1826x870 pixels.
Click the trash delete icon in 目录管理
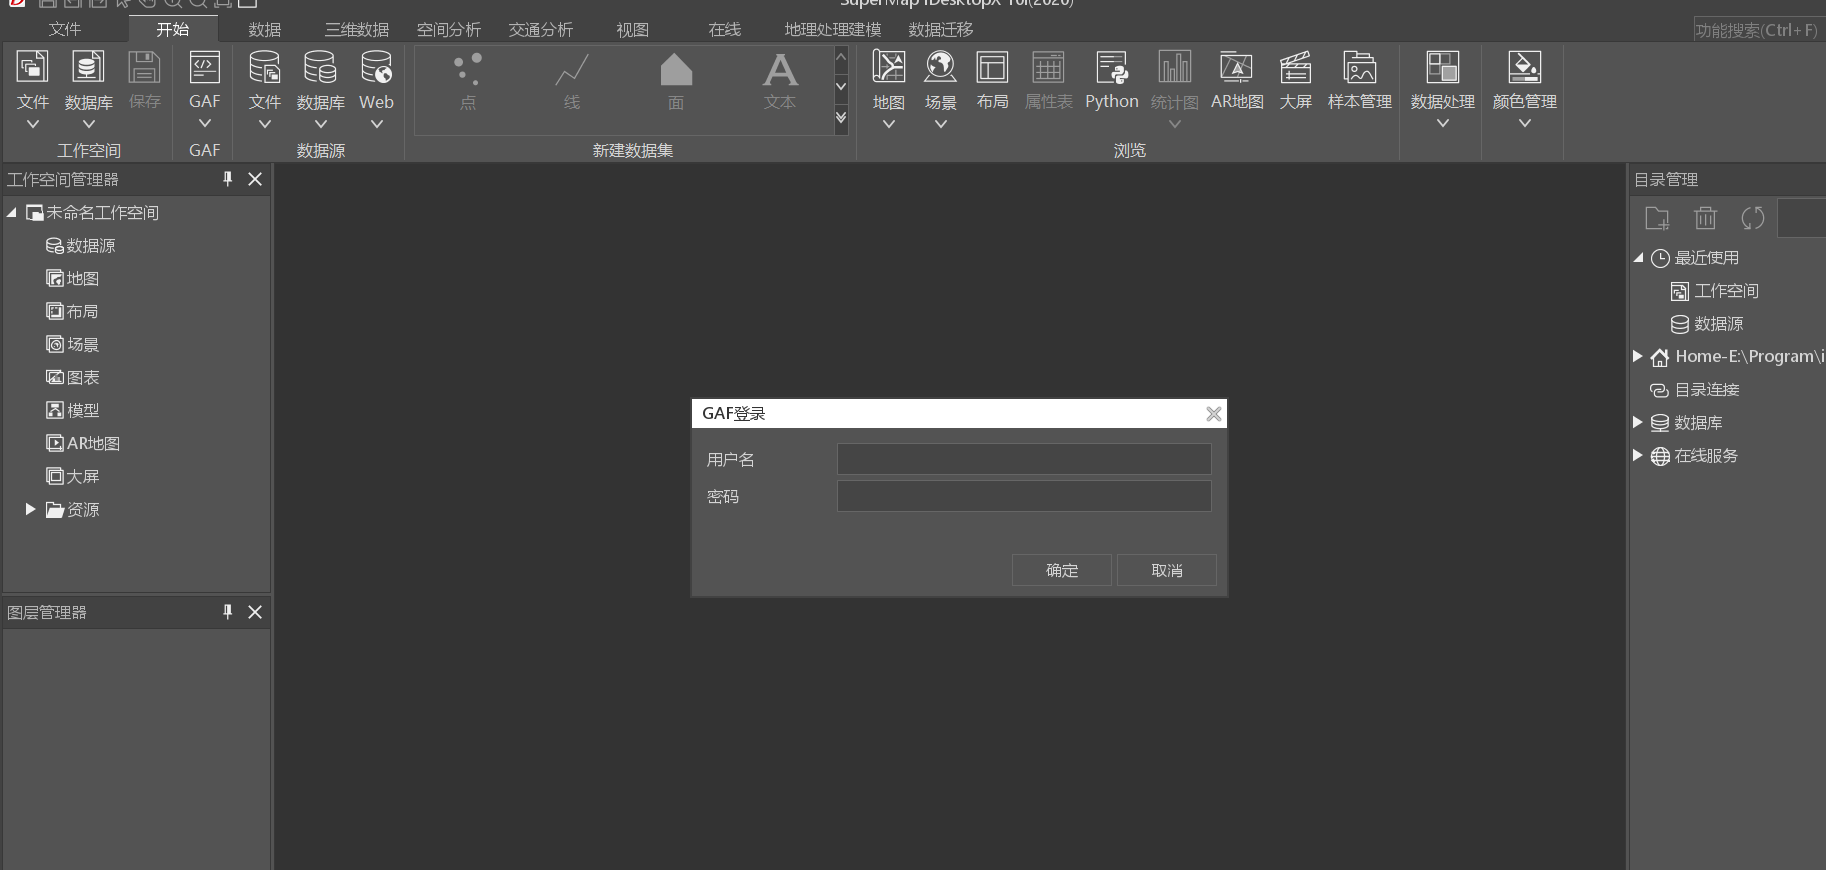point(1705,218)
